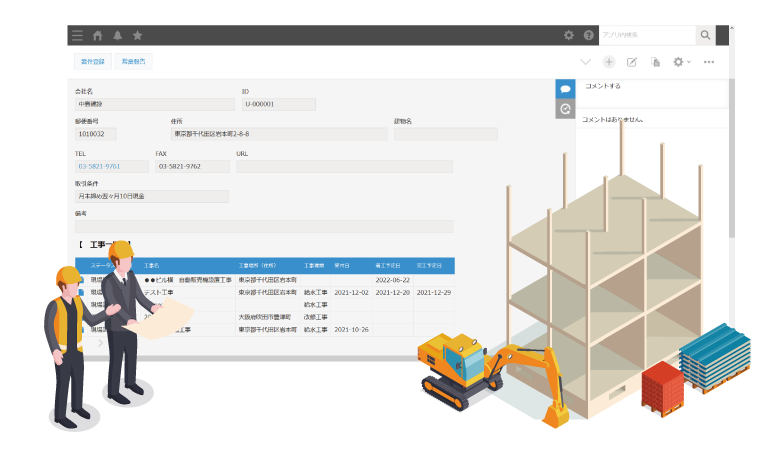The height and width of the screenshot is (452, 766).
Task: Click the search magnifier button
Action: tap(706, 35)
